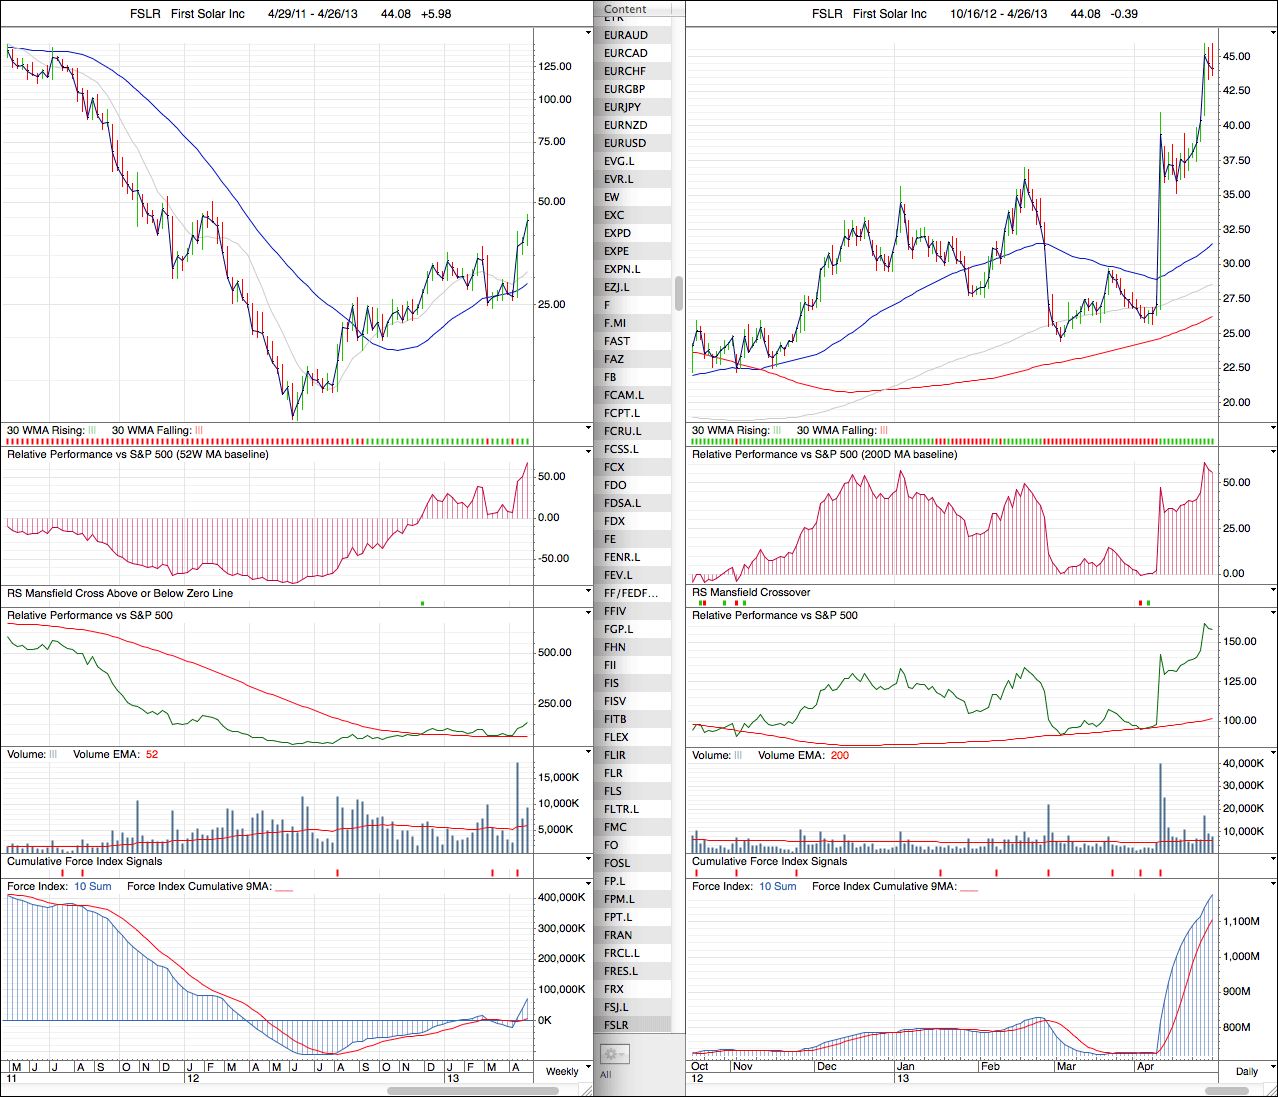Select FSLR in the symbol list
The width and height of the screenshot is (1278, 1097).
tap(616, 1025)
